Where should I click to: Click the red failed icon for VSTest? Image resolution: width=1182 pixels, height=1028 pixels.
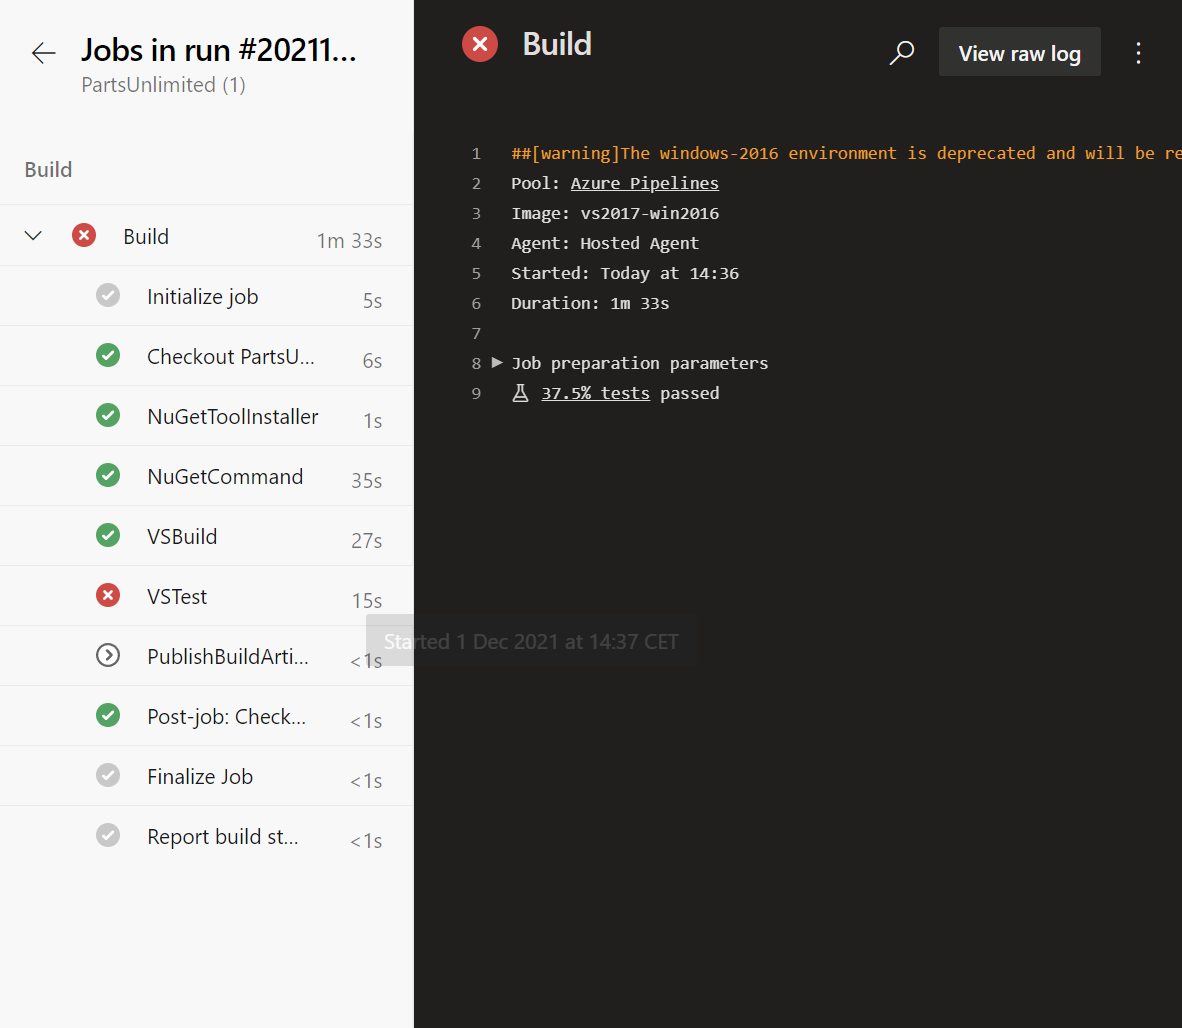point(108,595)
